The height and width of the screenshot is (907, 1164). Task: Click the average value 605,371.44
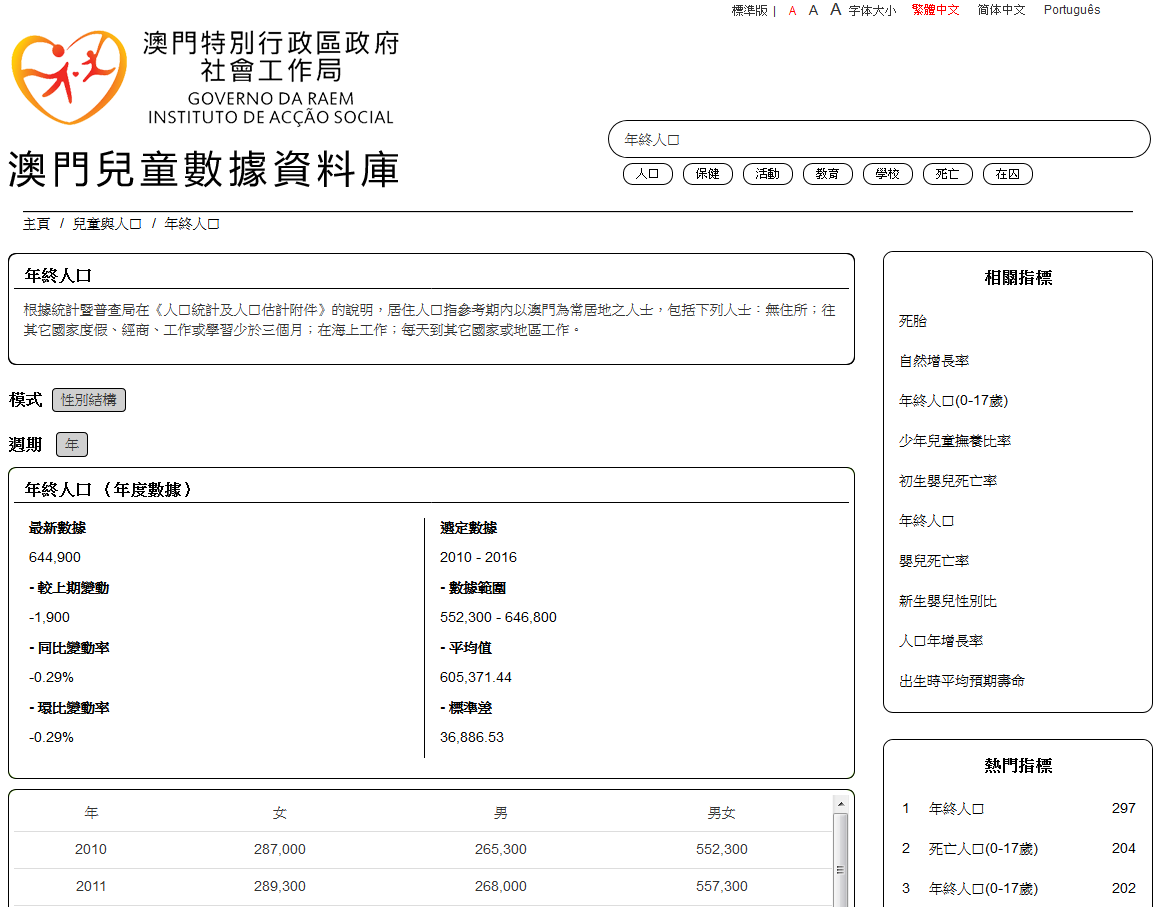(476, 678)
